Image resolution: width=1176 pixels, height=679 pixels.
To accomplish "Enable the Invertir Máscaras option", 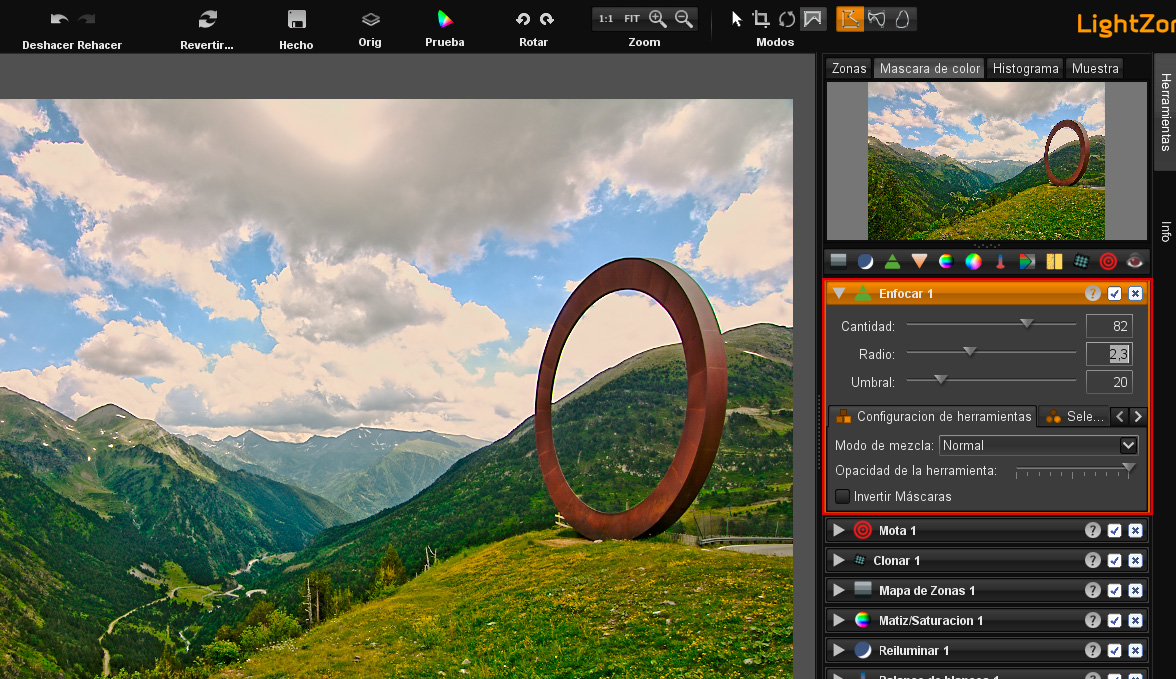I will 842,496.
